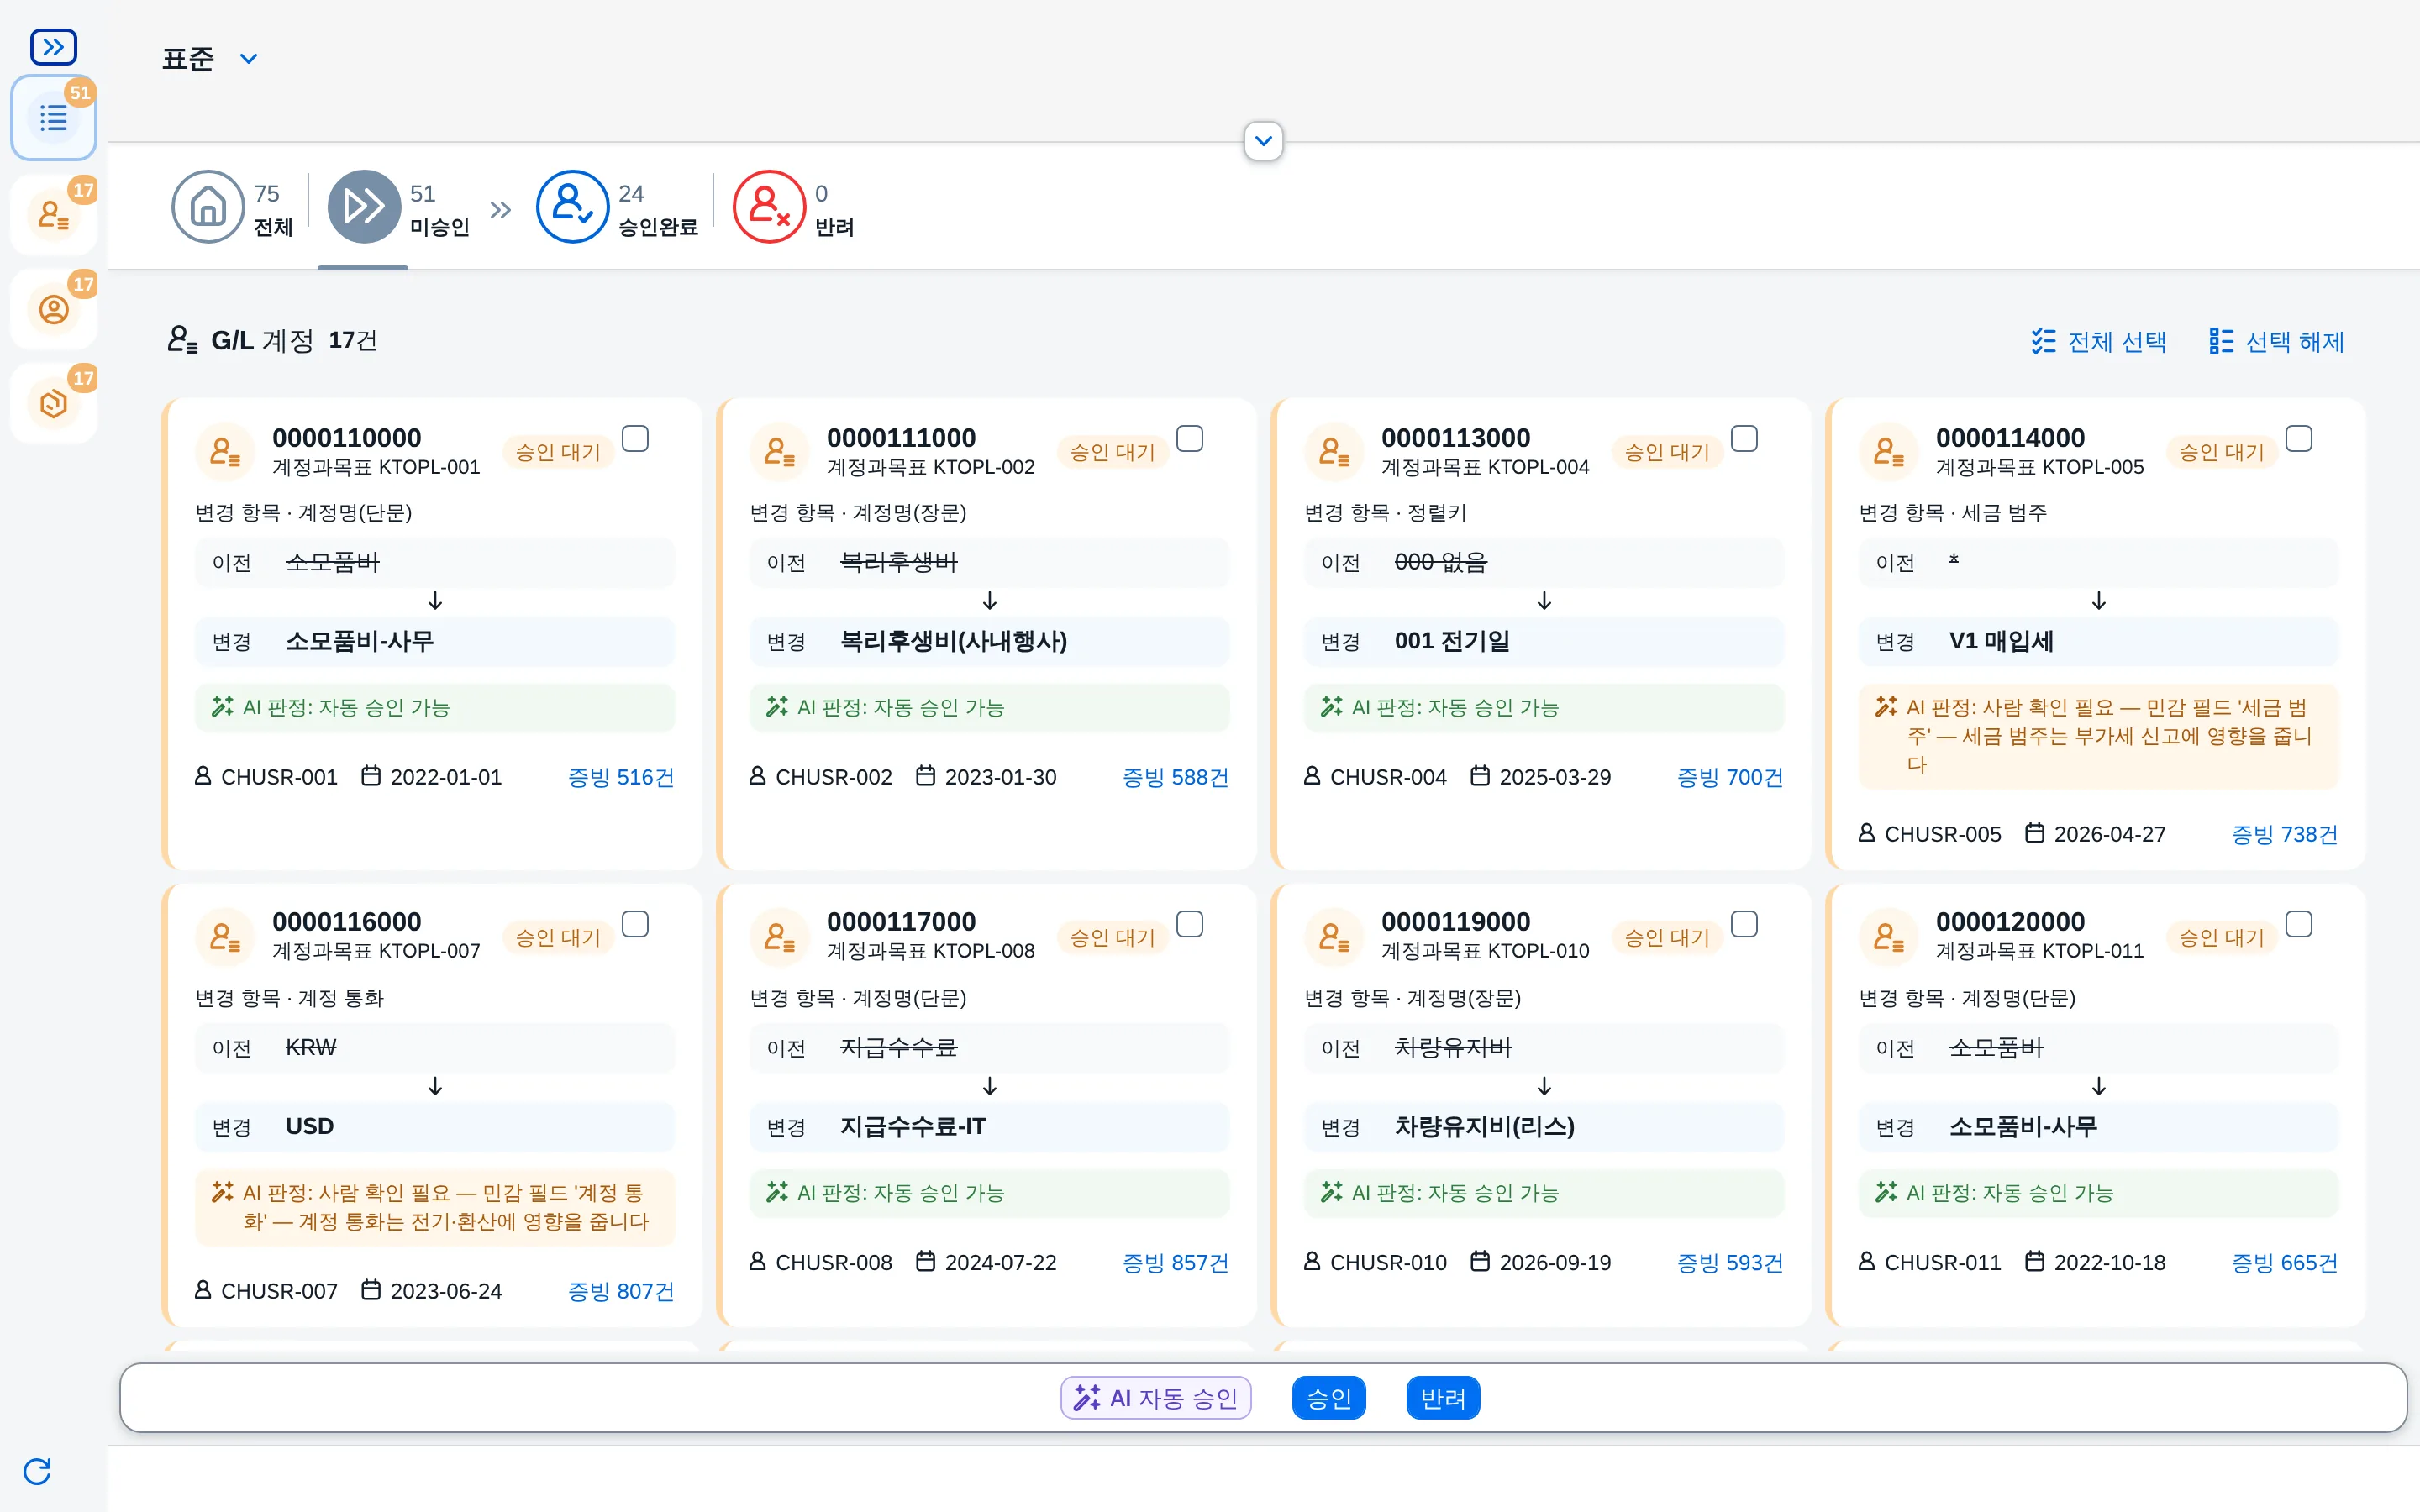Switch to the 미승인 tab
Image resolution: width=2420 pixels, height=1512 pixels.
pyautogui.click(x=399, y=207)
